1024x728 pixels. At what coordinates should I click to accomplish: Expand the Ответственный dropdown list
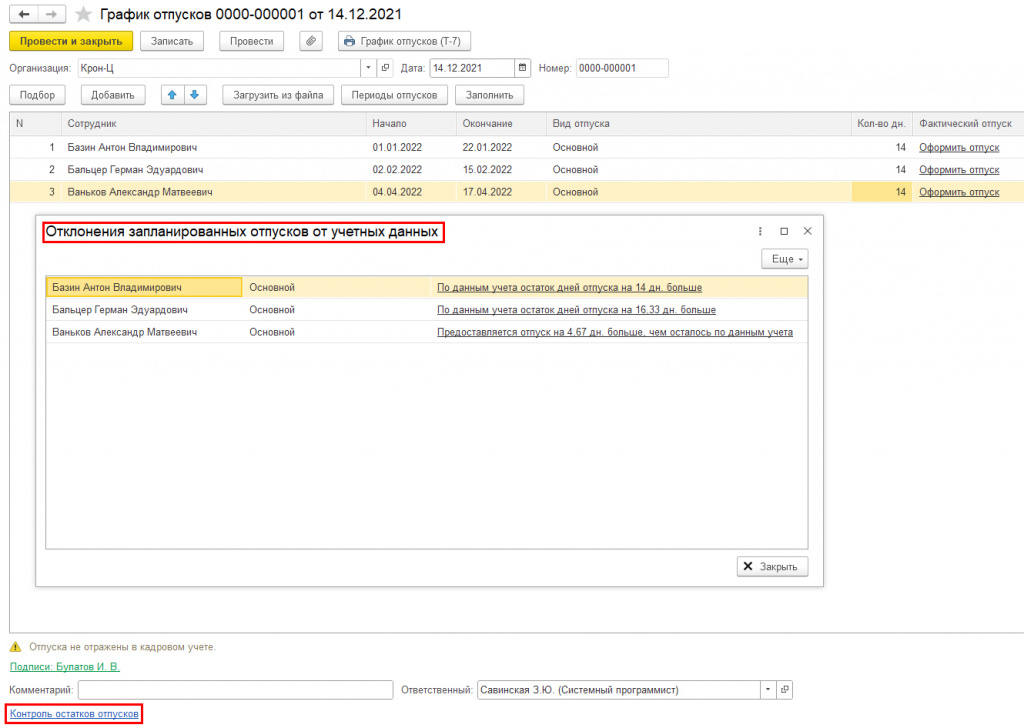click(x=768, y=689)
